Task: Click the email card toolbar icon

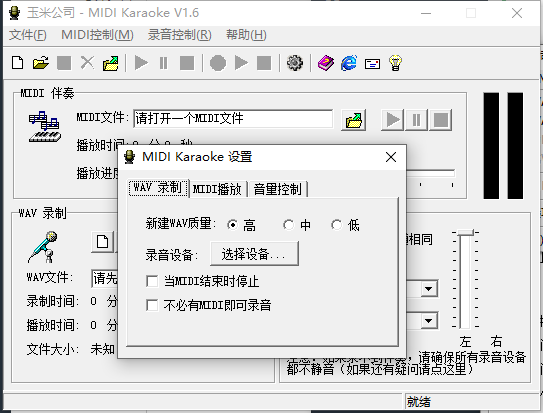Action: [x=372, y=64]
